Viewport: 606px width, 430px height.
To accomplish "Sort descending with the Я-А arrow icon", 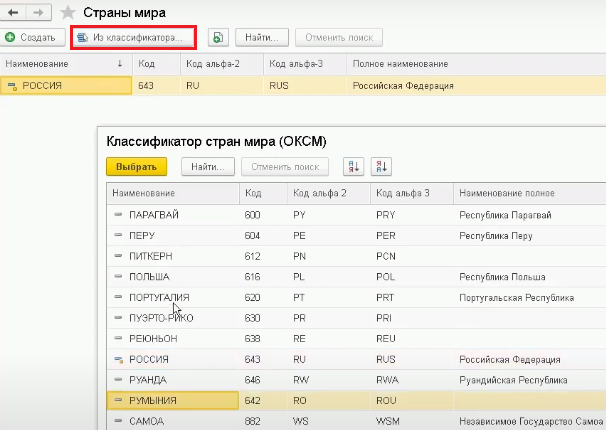I will tap(381, 167).
